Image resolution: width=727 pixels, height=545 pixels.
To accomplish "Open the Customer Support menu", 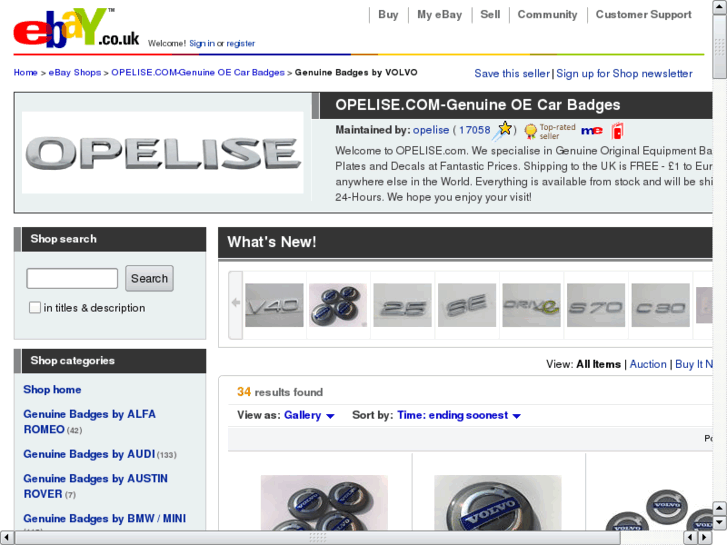I will [644, 14].
